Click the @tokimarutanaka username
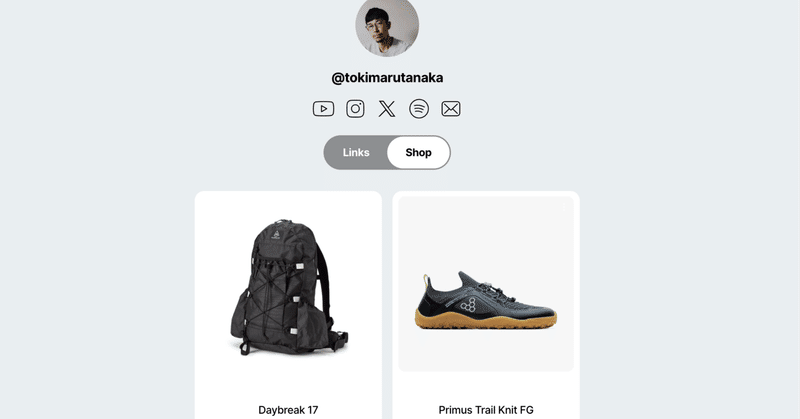The height and width of the screenshot is (419, 800). pyautogui.click(x=387, y=77)
